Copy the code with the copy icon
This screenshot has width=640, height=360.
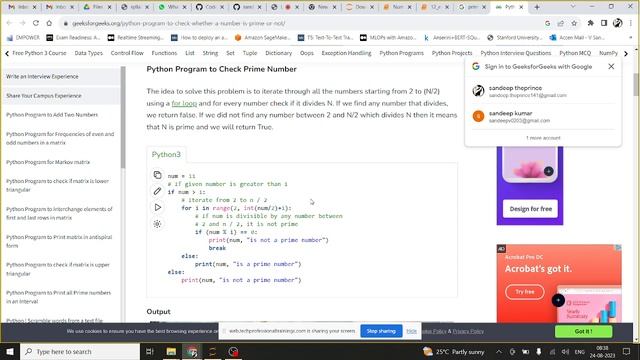pos(157,175)
